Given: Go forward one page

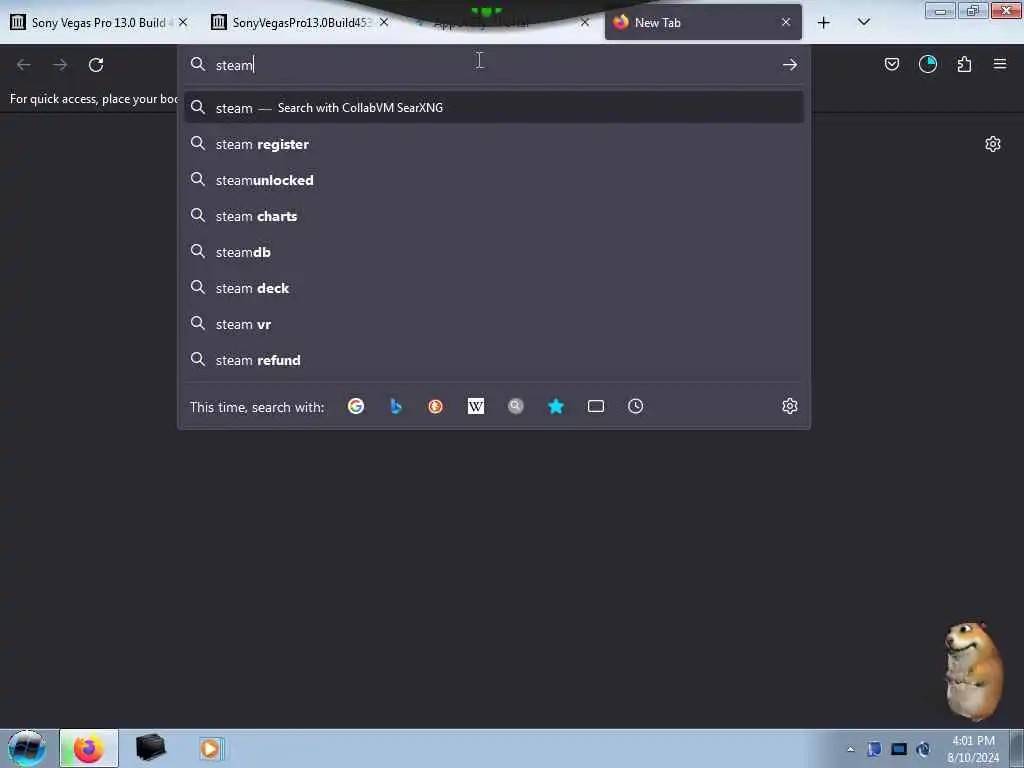Looking at the screenshot, I should tap(60, 64).
